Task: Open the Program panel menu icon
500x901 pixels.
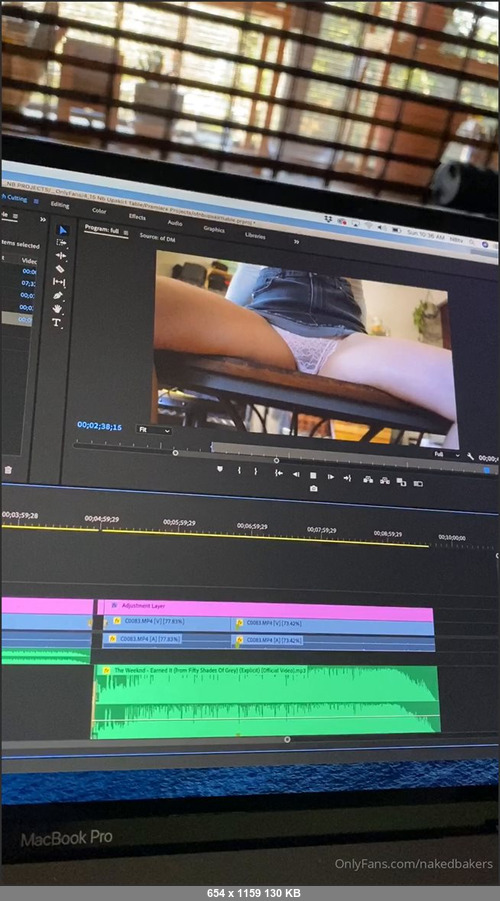Action: tap(126, 233)
